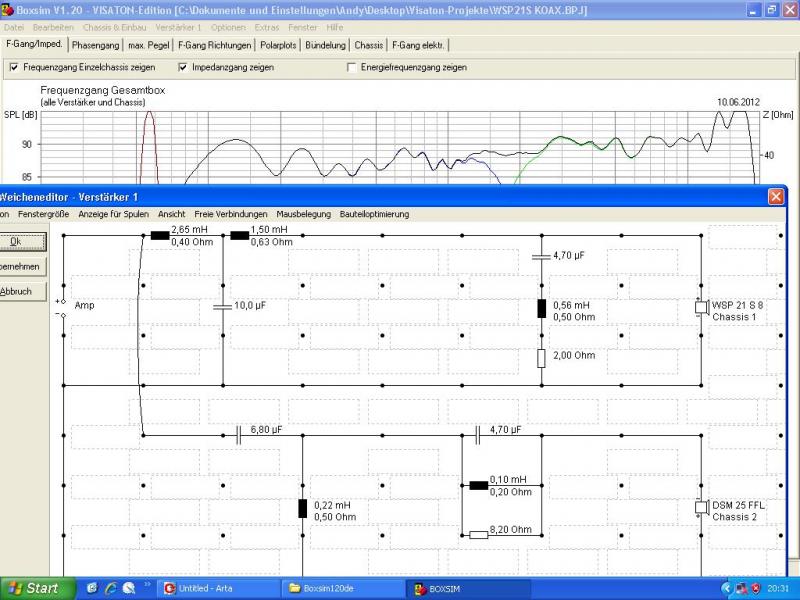Click the Chassis 1 label
This screenshot has height=600, width=800.
tap(734, 317)
